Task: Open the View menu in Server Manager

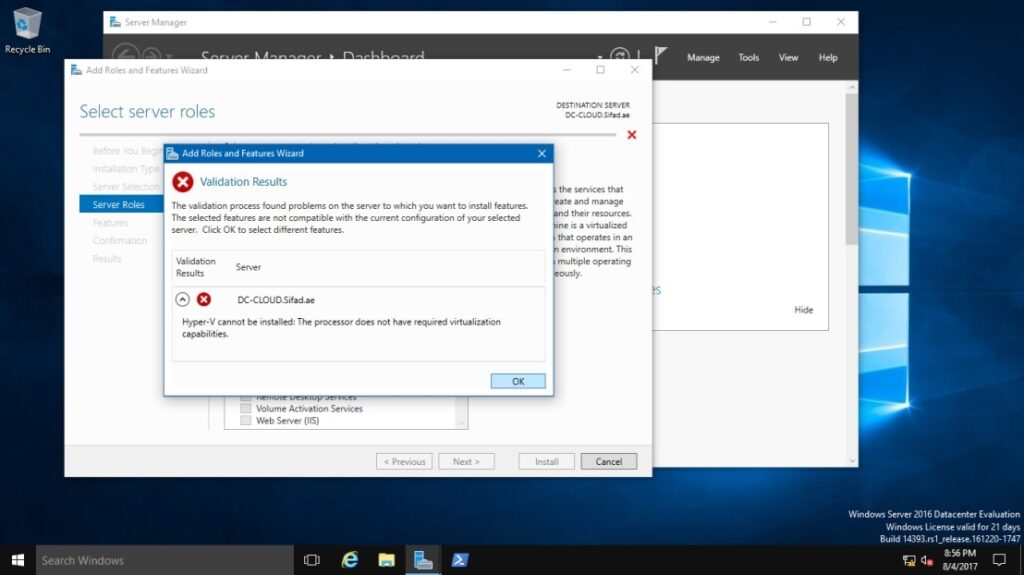Action: click(x=788, y=58)
